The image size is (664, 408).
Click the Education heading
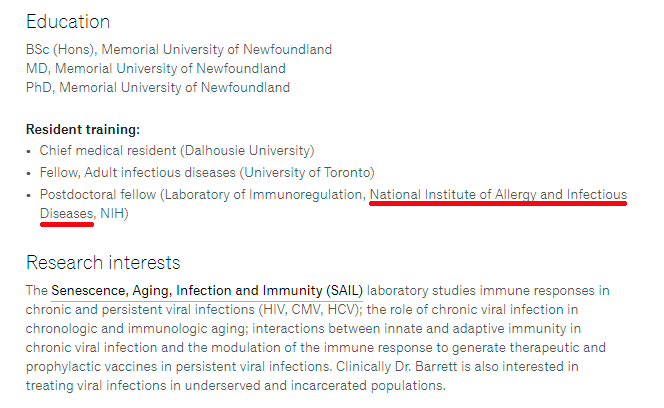(68, 22)
